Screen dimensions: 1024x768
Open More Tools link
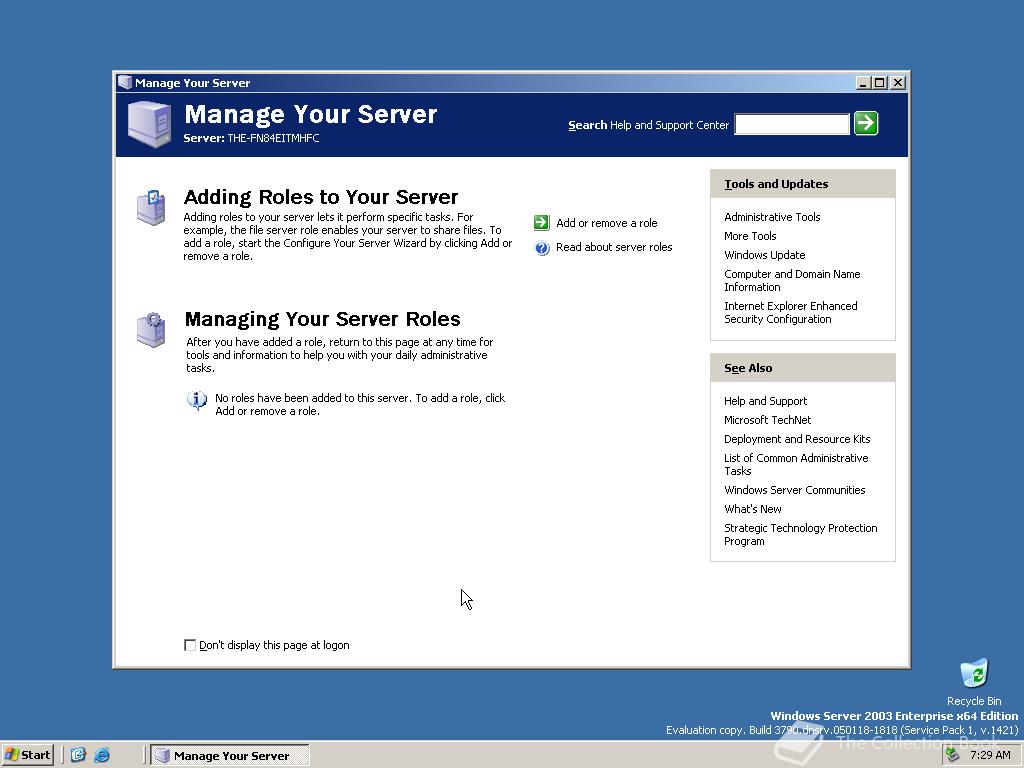[x=750, y=236]
